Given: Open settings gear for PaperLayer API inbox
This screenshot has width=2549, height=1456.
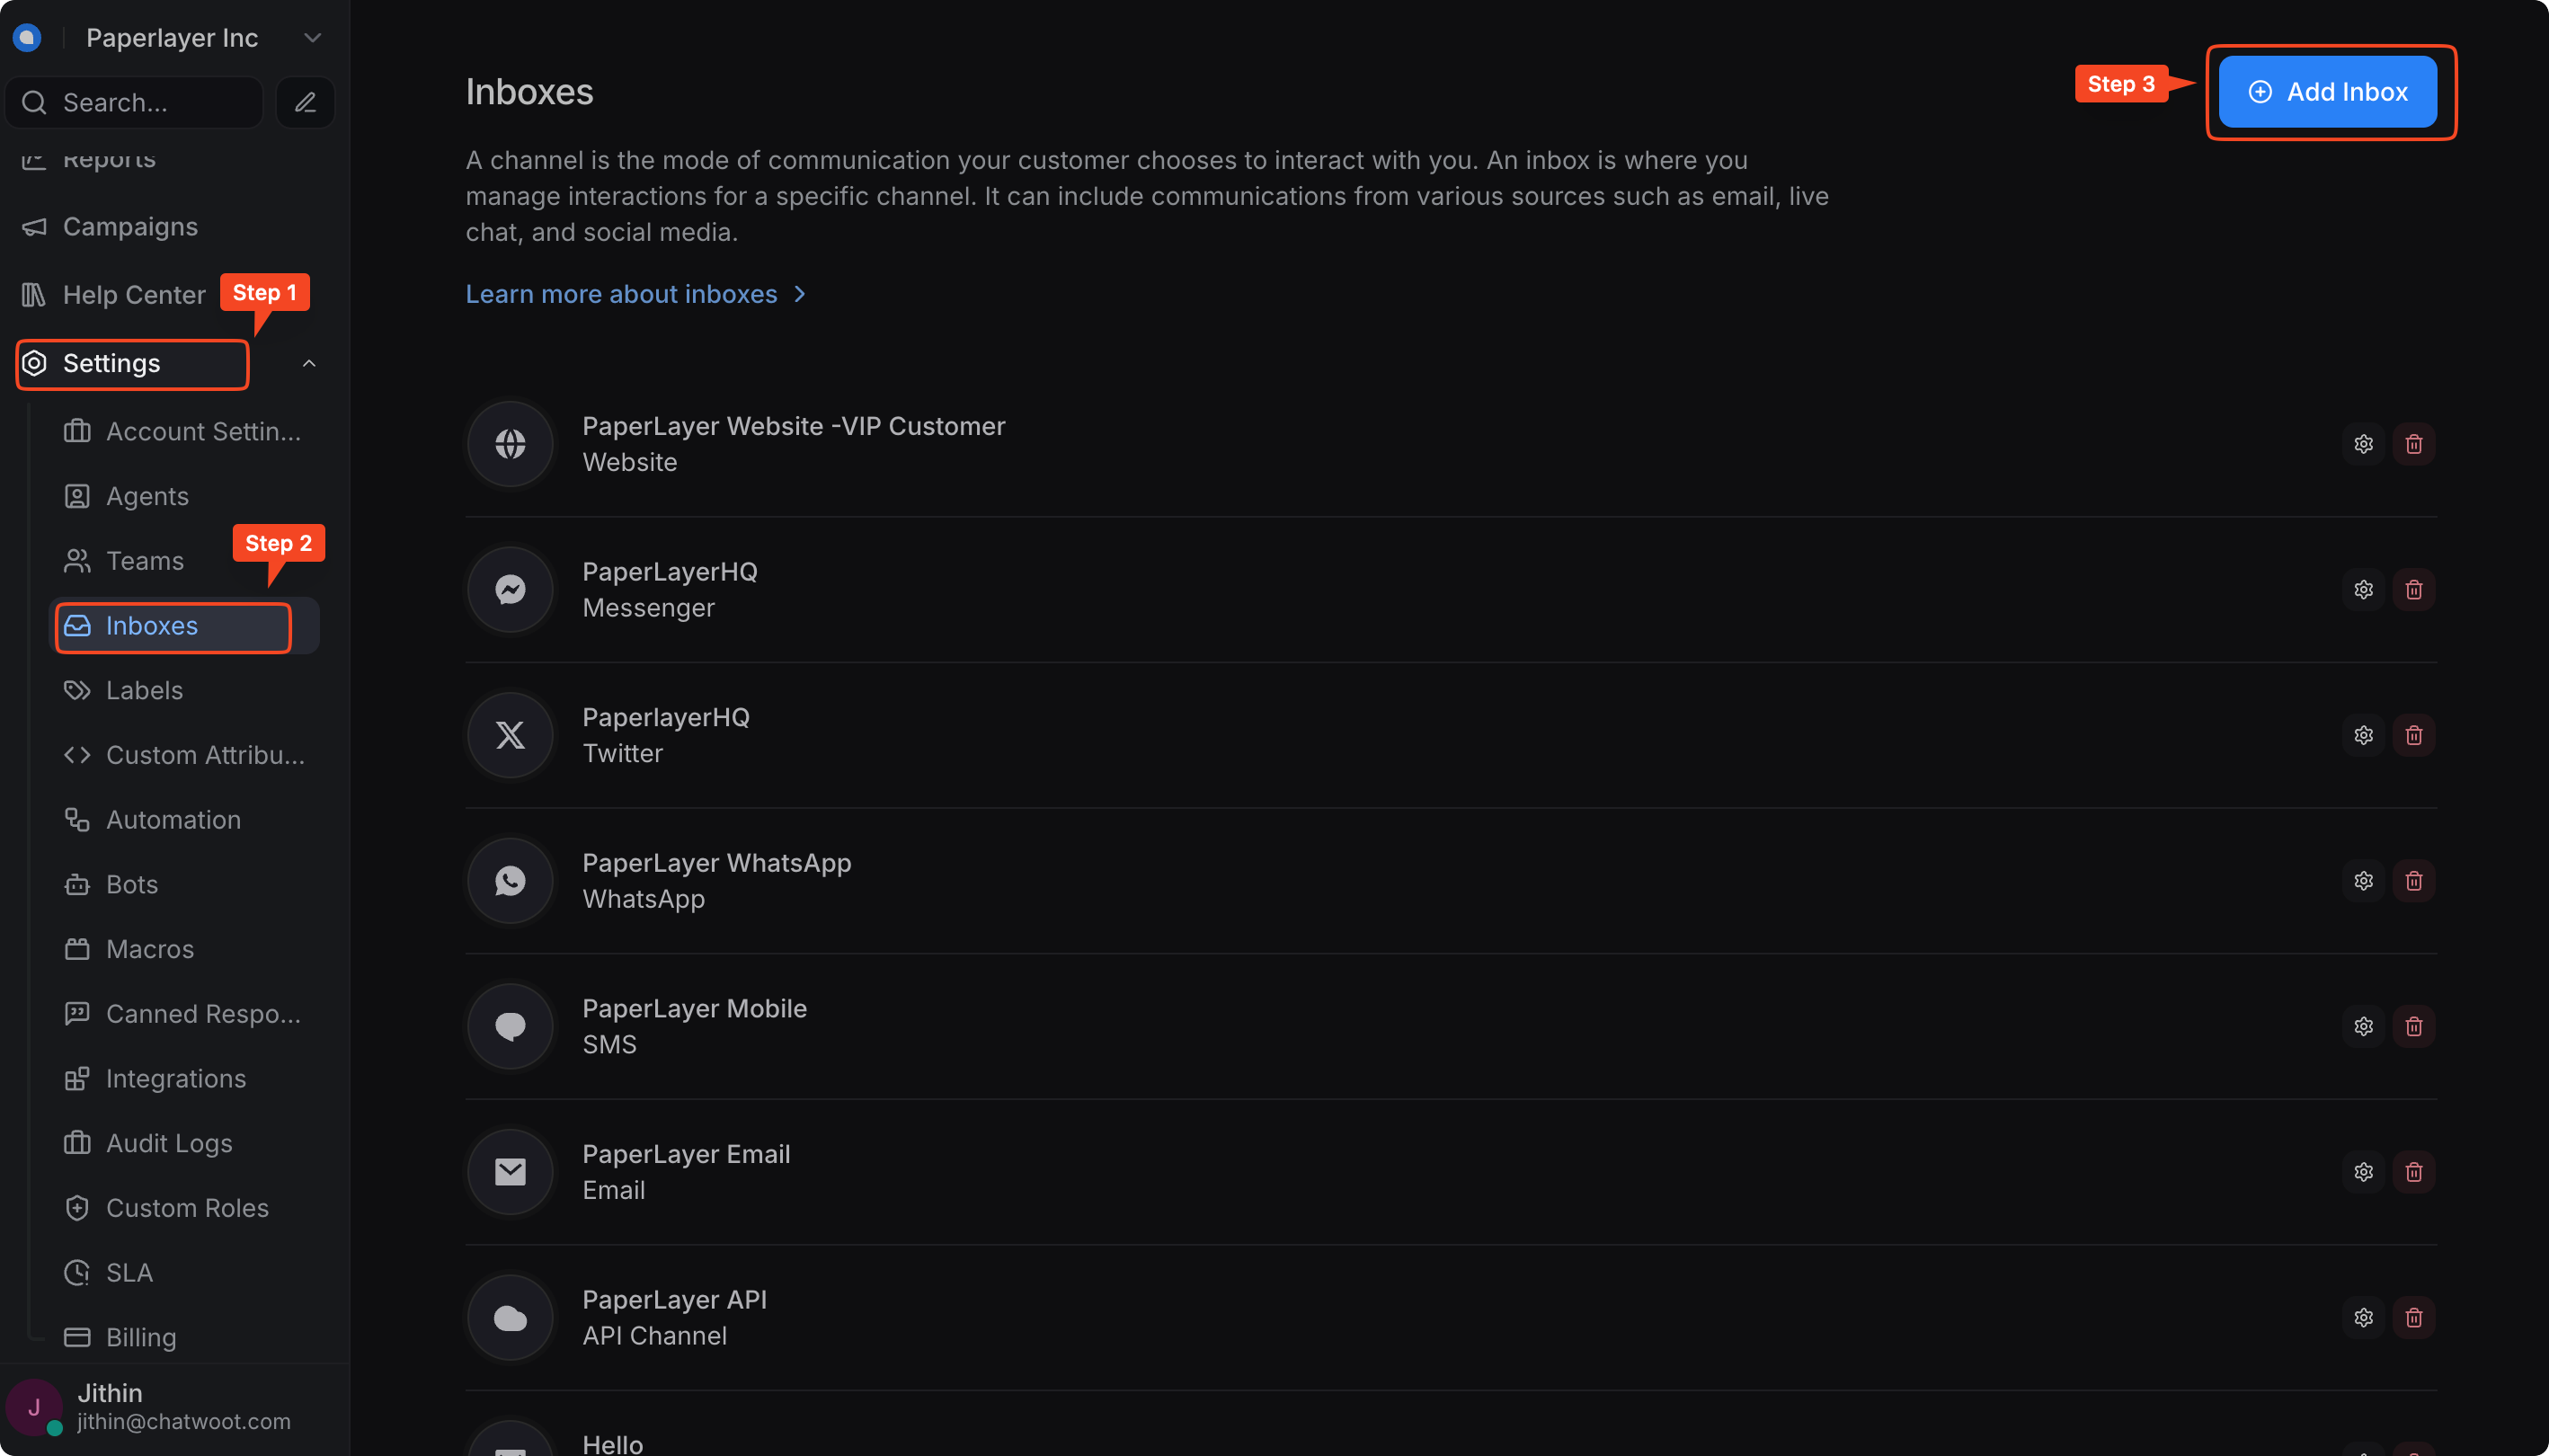Looking at the screenshot, I should tap(2363, 1318).
